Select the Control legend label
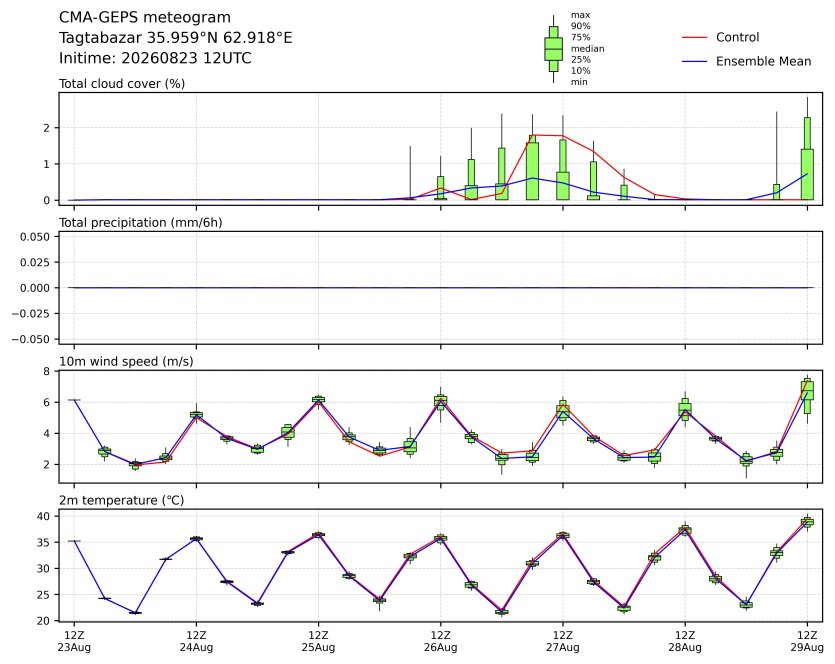 tap(737, 37)
